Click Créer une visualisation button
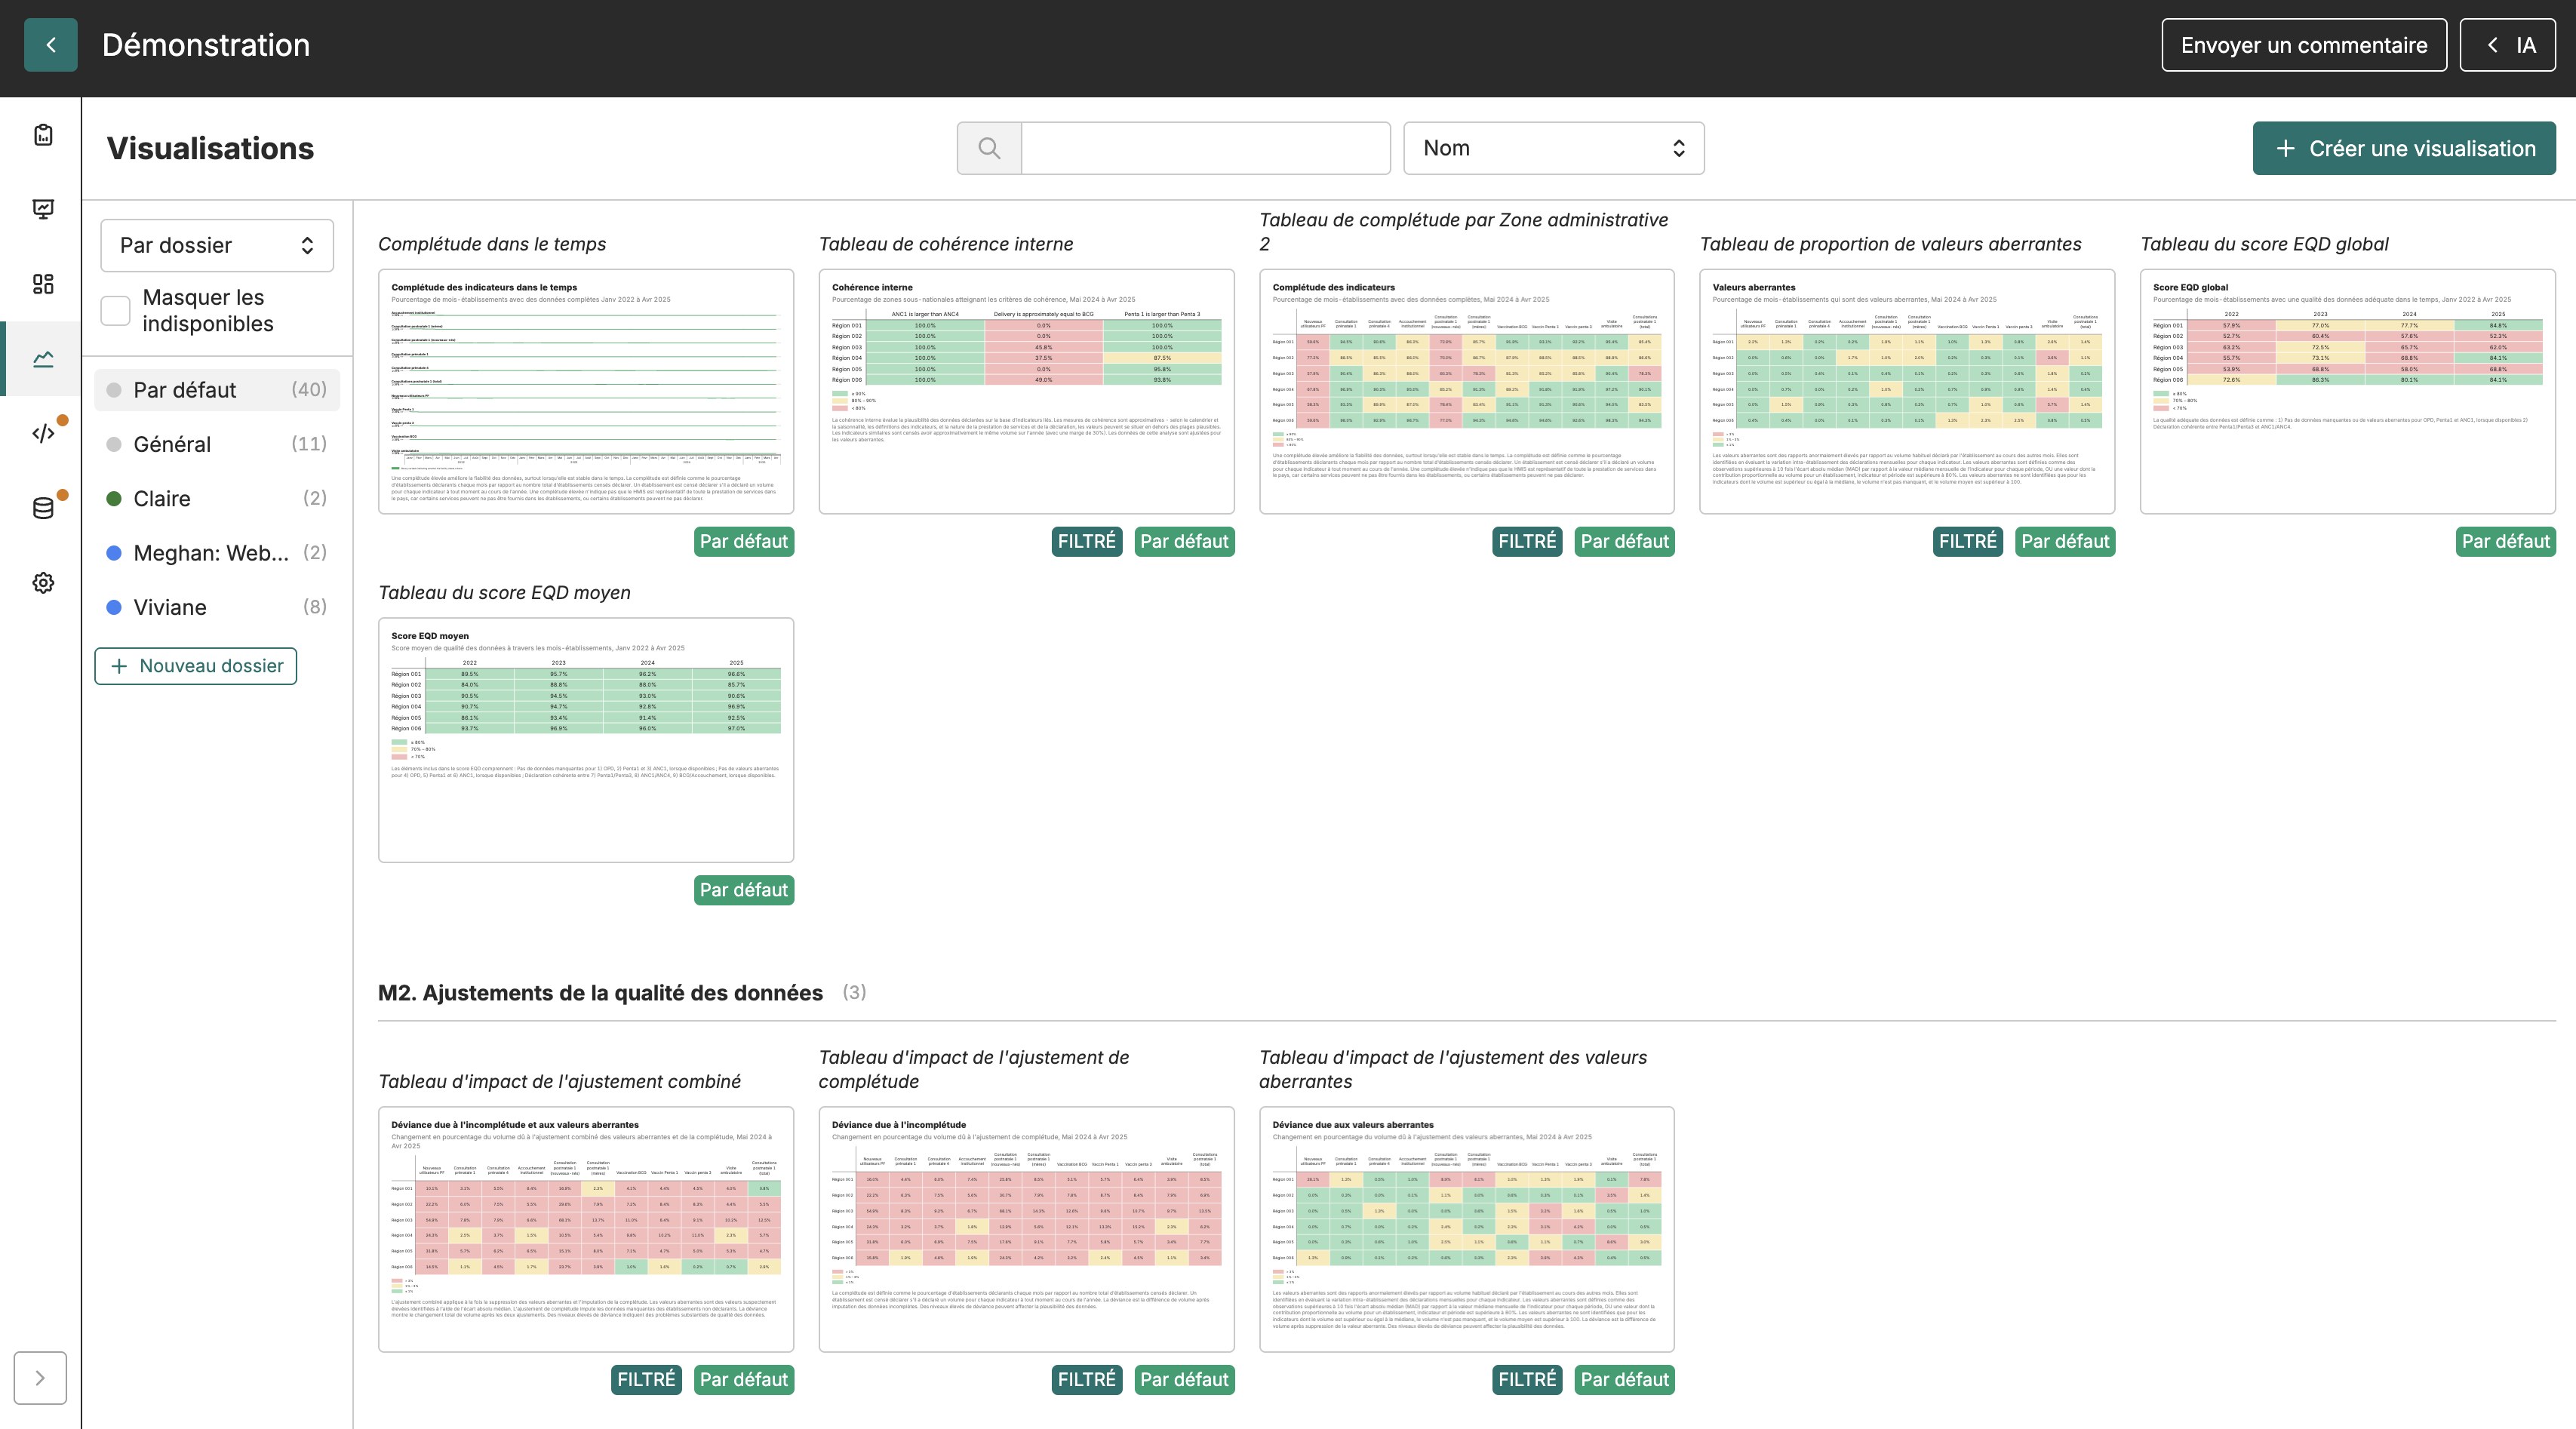 pyautogui.click(x=2404, y=148)
